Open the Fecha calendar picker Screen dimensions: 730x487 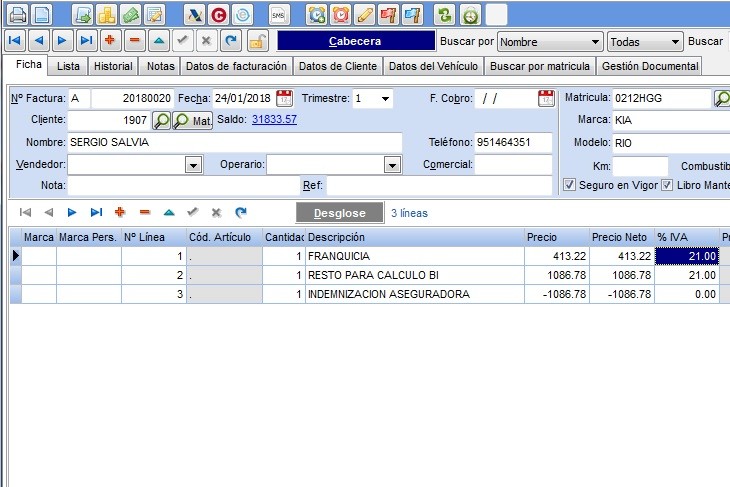(284, 99)
